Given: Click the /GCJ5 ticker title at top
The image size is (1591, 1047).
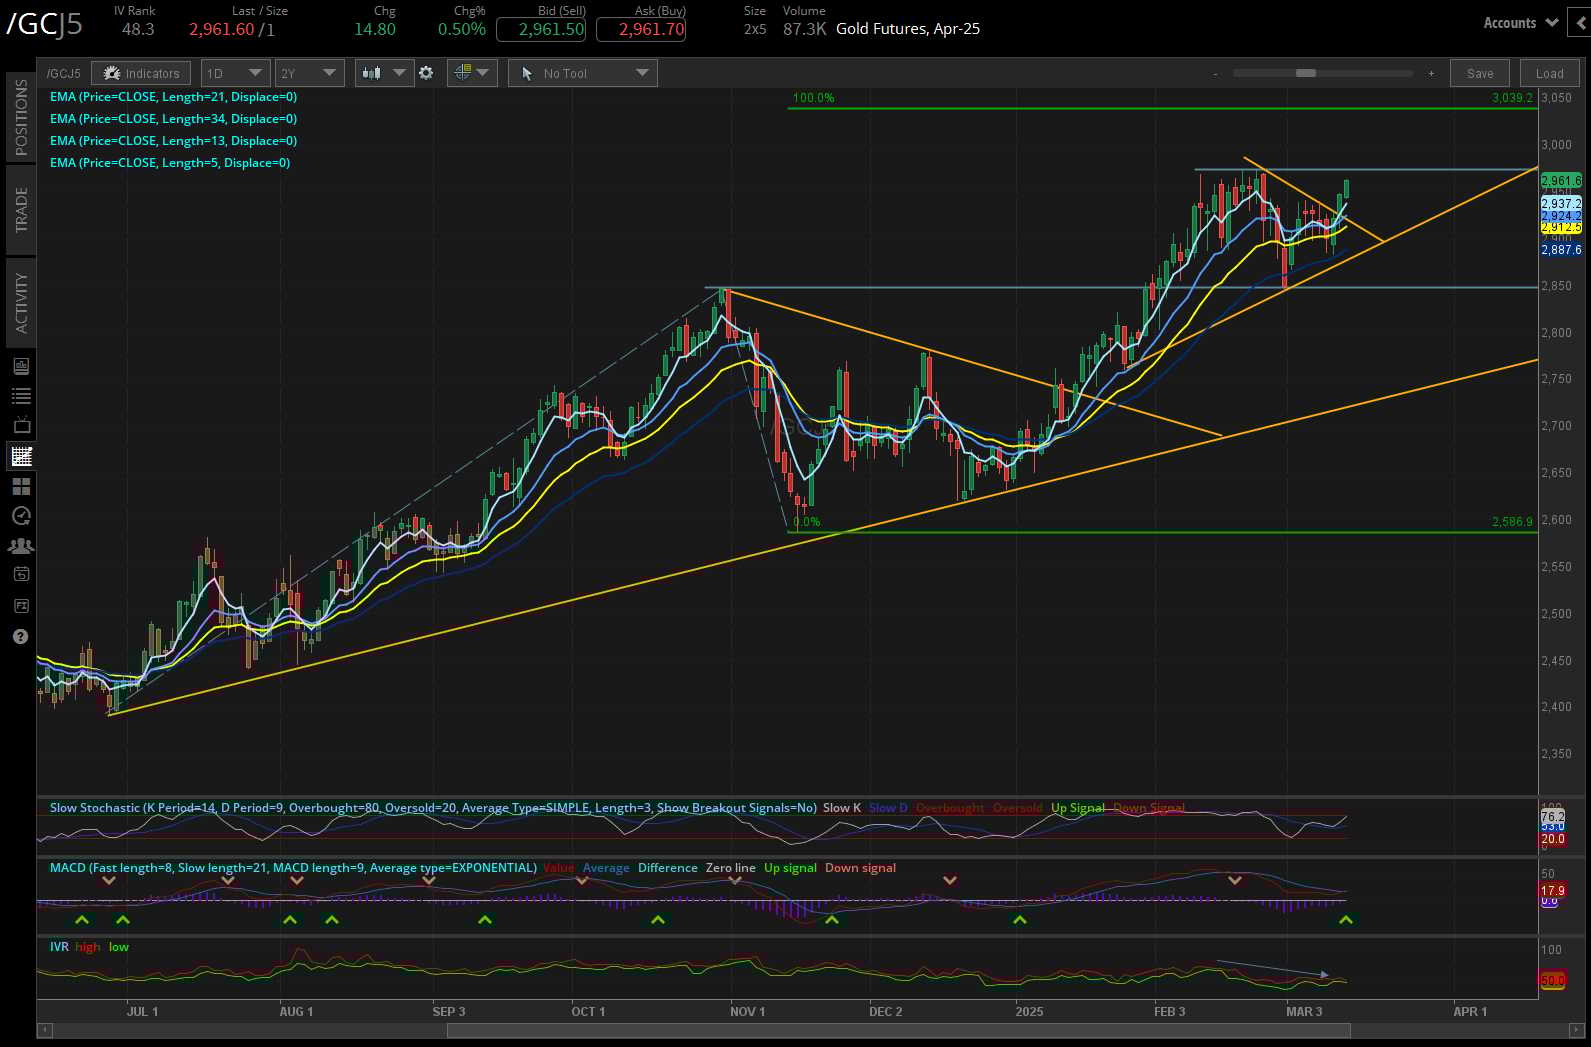Looking at the screenshot, I should tap(44, 24).
